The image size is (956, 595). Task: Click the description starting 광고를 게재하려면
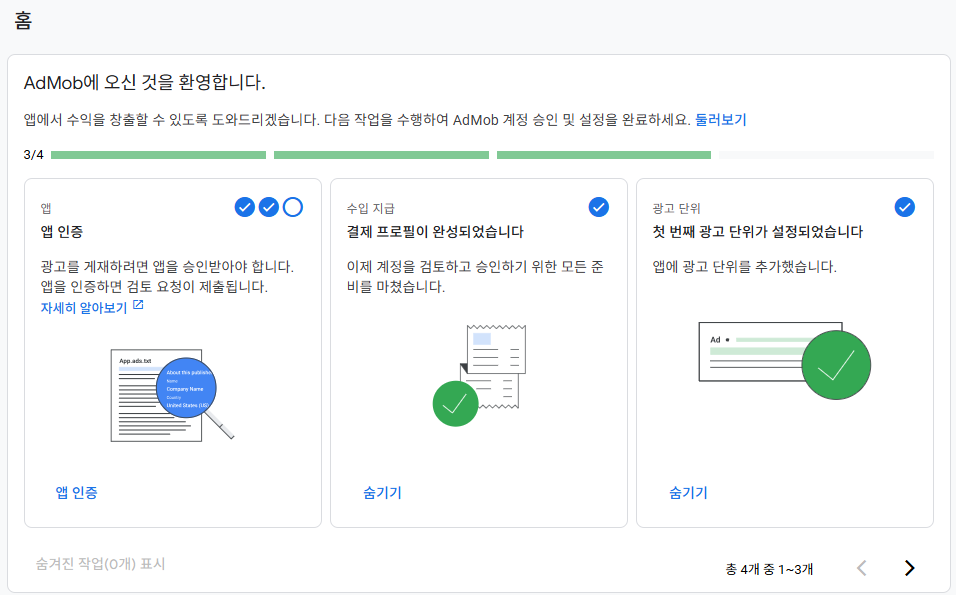pyautogui.click(x=167, y=276)
